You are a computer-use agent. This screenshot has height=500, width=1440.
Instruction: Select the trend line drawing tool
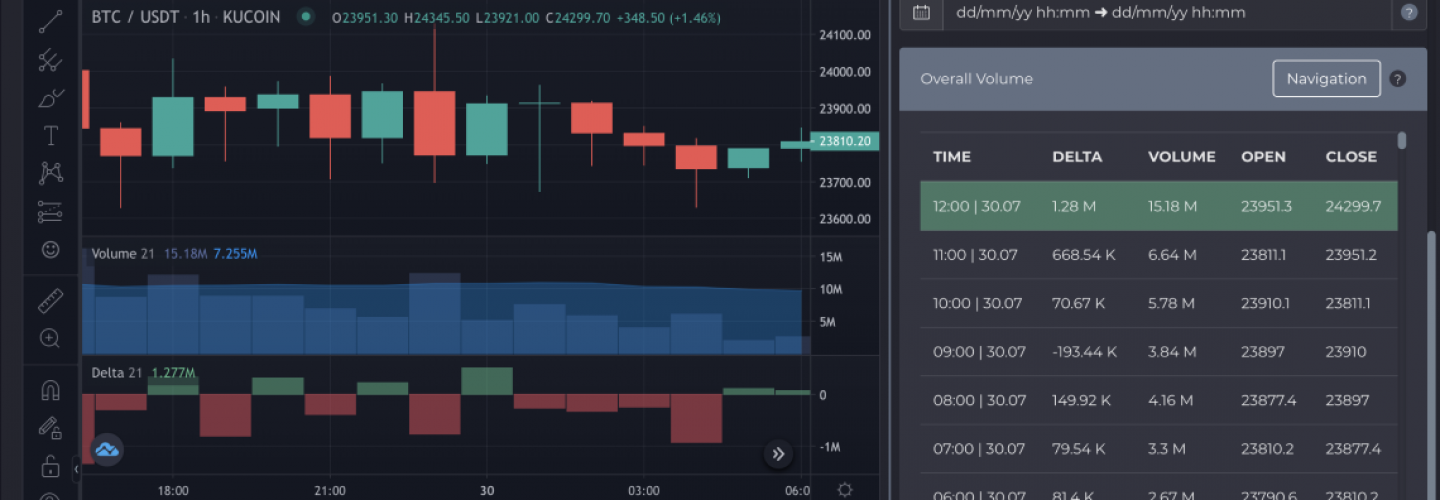click(x=50, y=21)
